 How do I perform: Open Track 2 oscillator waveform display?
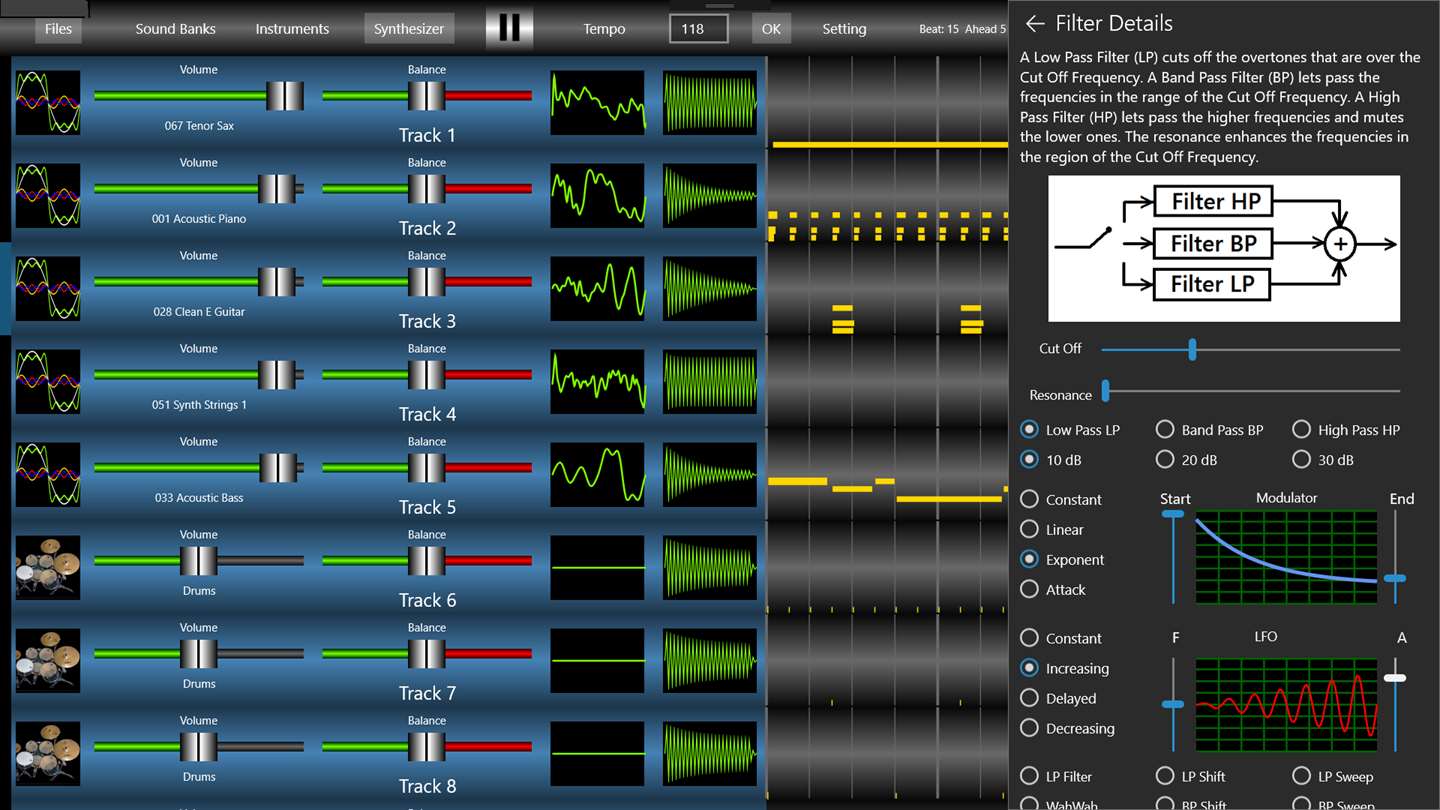tap(598, 195)
